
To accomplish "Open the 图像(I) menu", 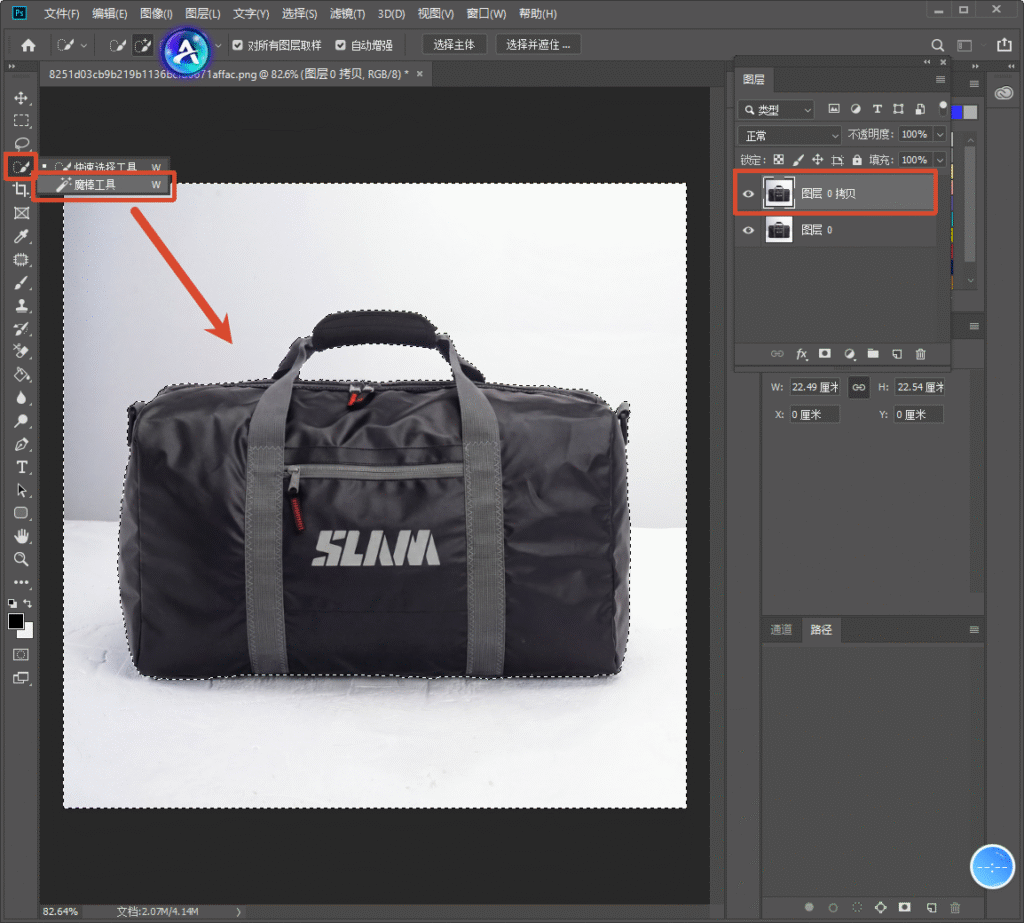I will [156, 14].
